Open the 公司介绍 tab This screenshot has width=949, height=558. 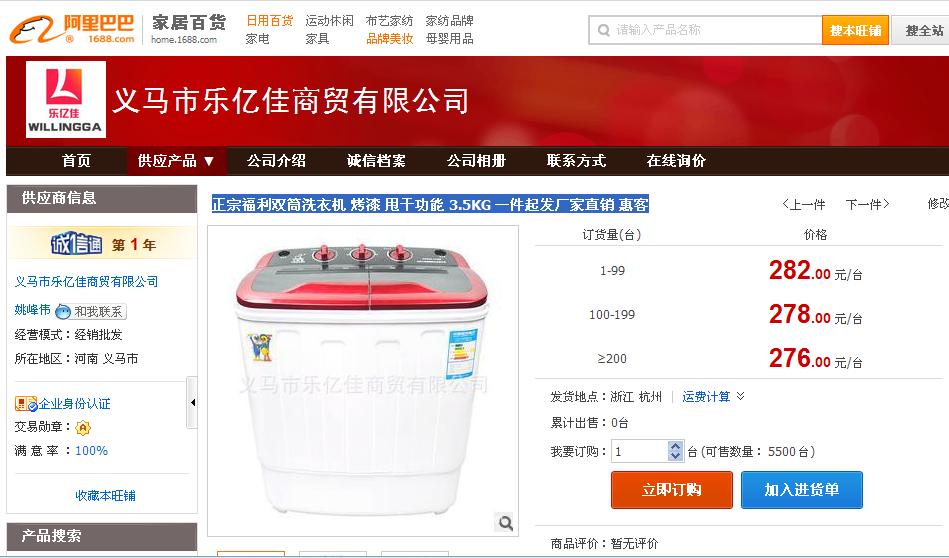(277, 161)
